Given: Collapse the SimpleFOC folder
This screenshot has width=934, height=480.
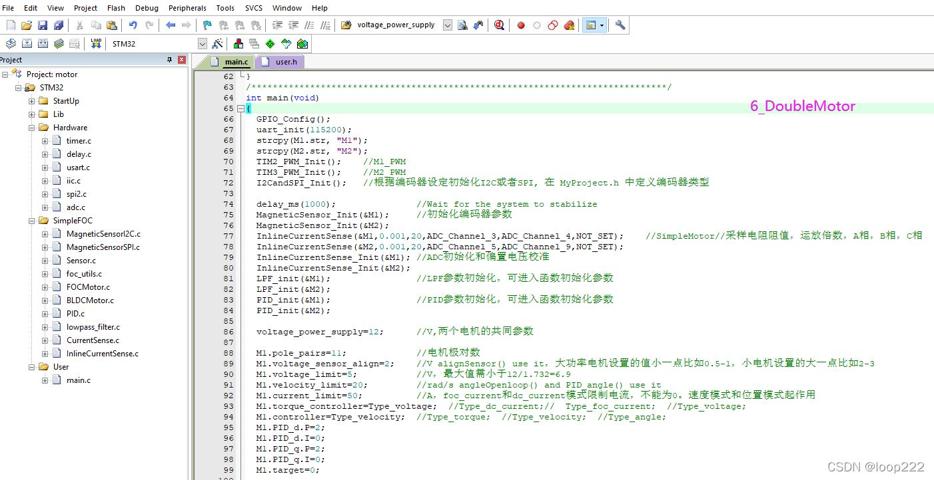Looking at the screenshot, I should point(32,220).
